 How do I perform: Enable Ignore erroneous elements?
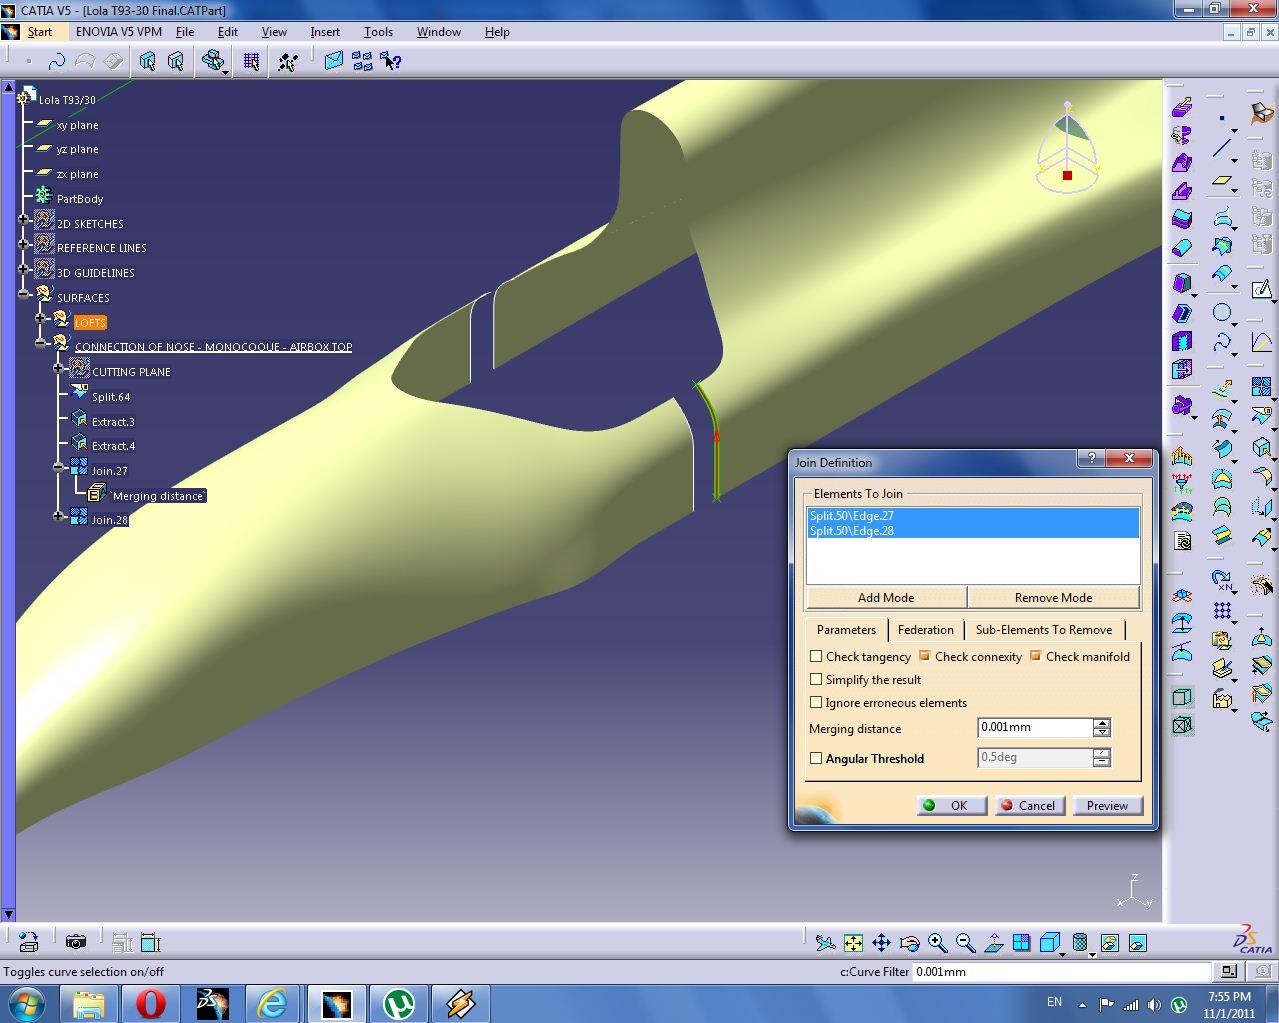click(x=817, y=702)
